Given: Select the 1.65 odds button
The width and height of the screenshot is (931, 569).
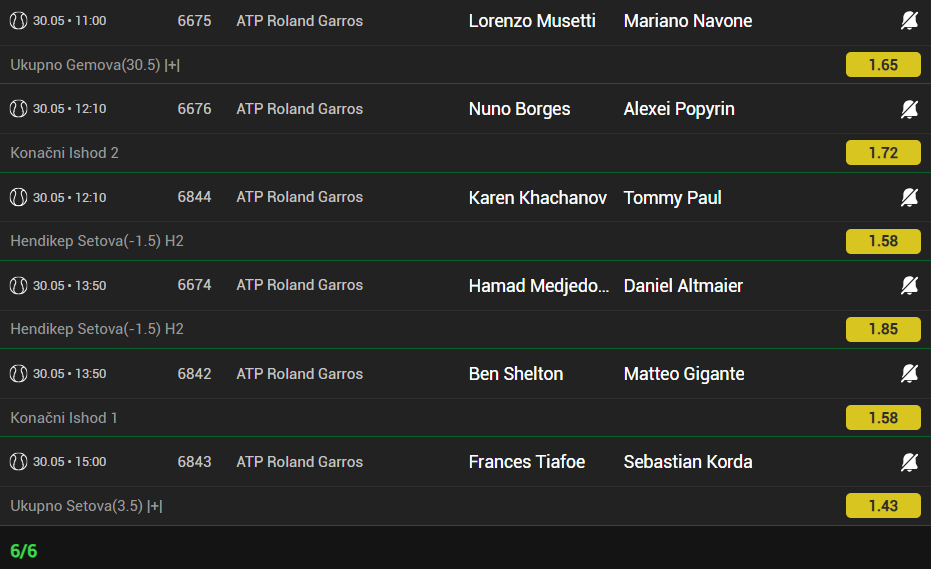Looking at the screenshot, I should tap(883, 65).
